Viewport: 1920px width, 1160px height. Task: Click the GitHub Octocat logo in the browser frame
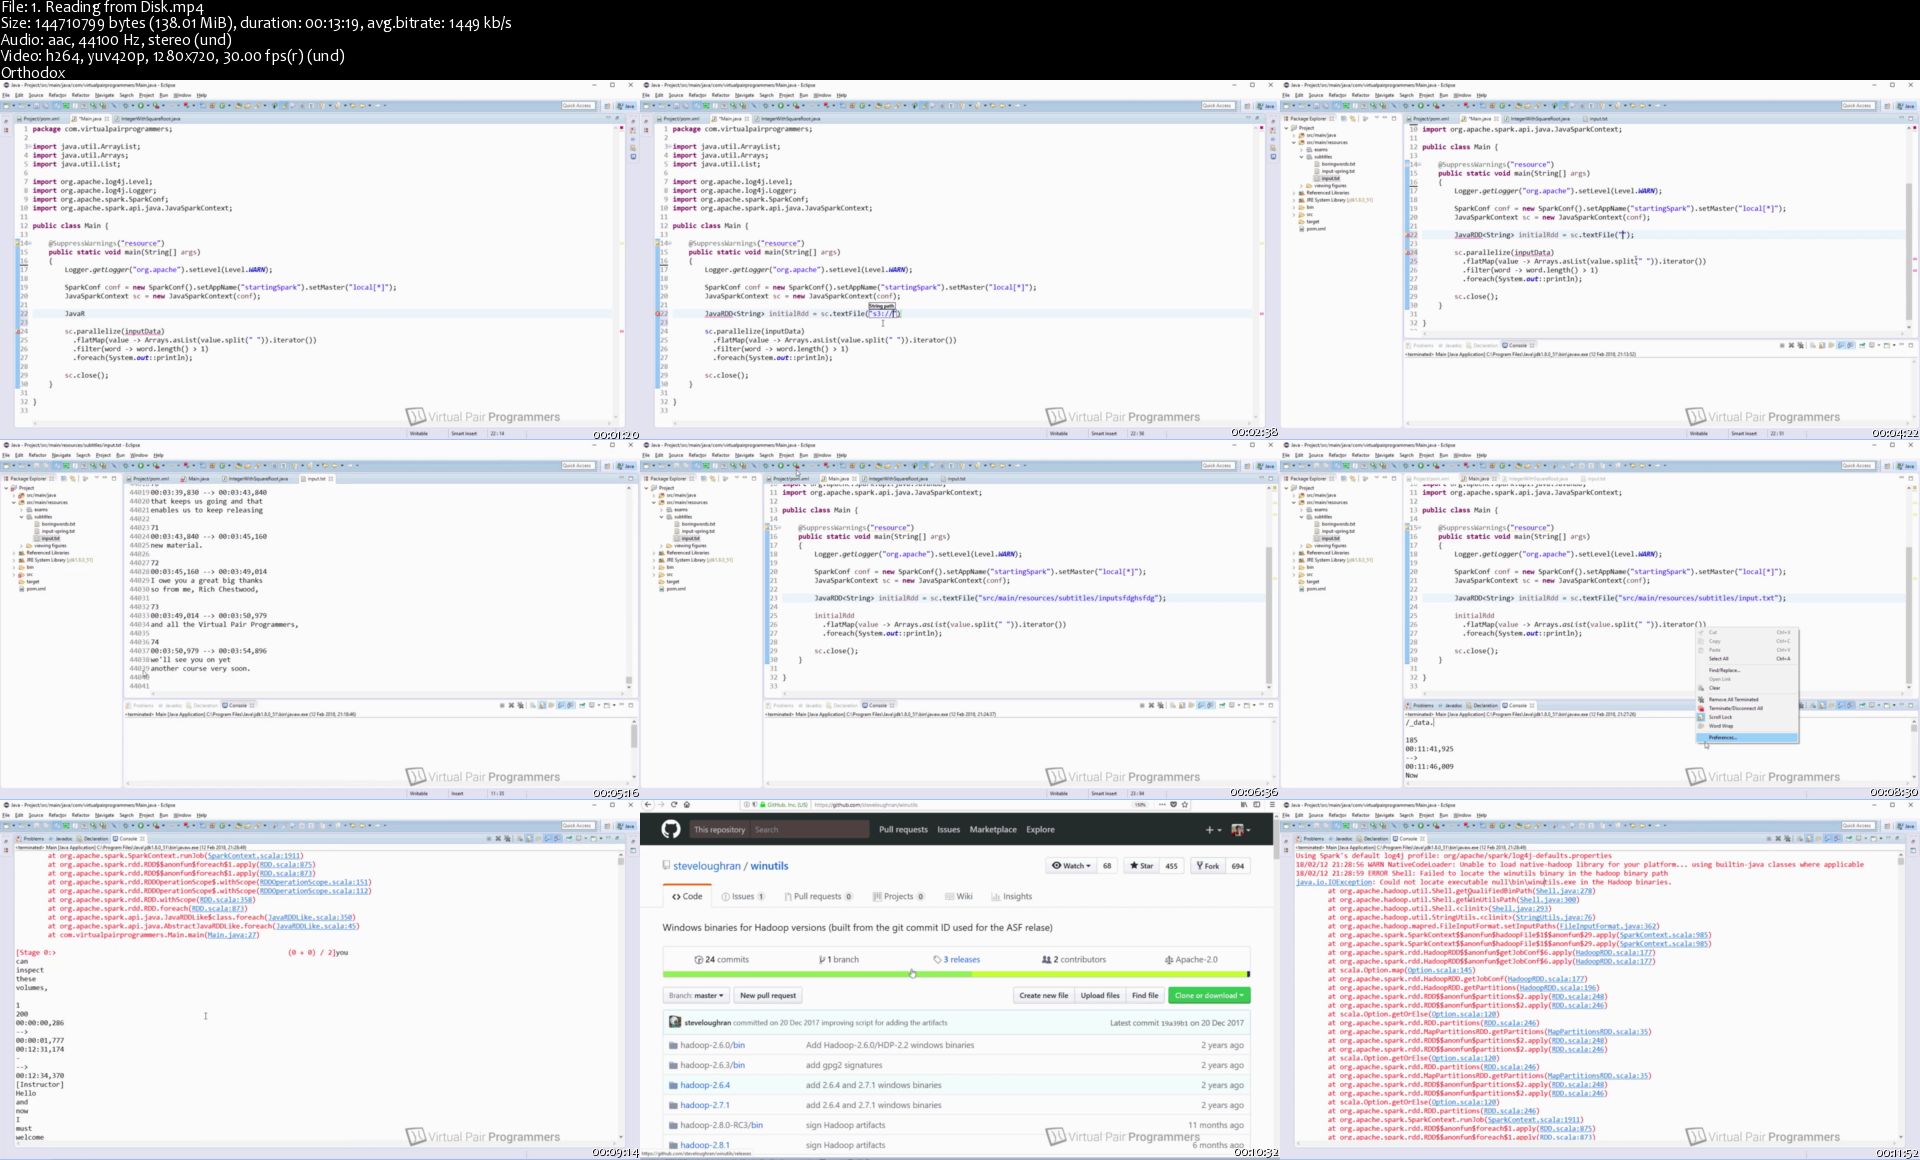click(x=671, y=829)
